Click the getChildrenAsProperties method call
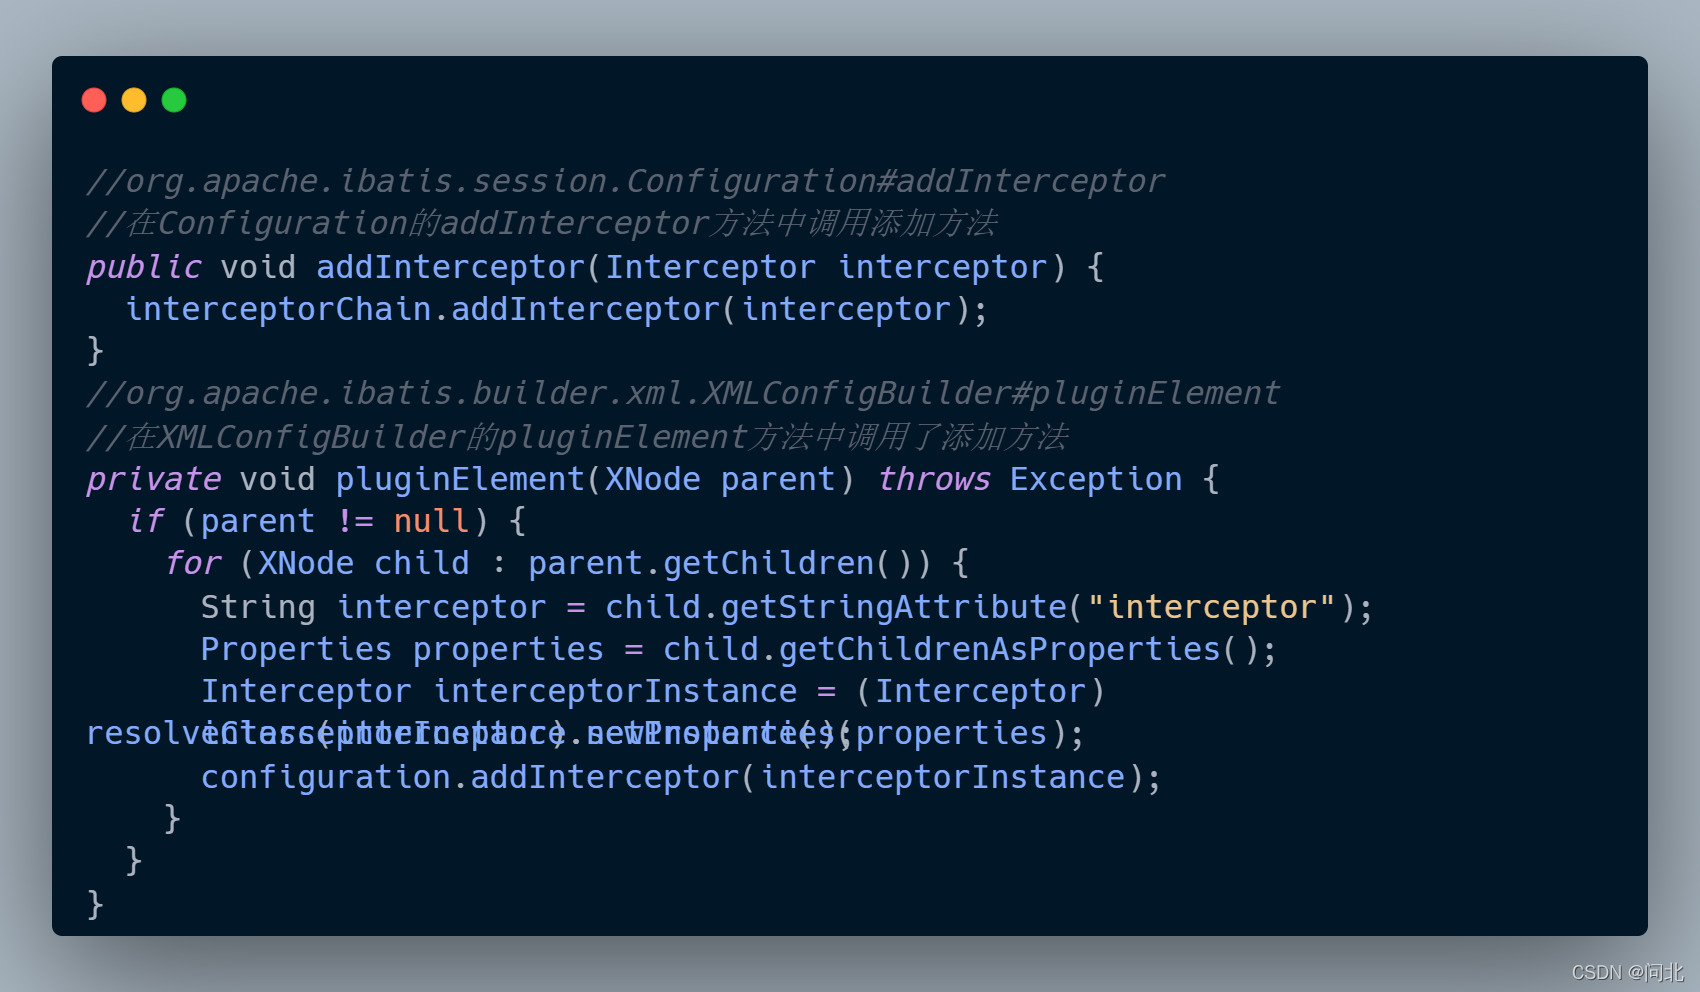The image size is (1700, 992). pos(999,649)
